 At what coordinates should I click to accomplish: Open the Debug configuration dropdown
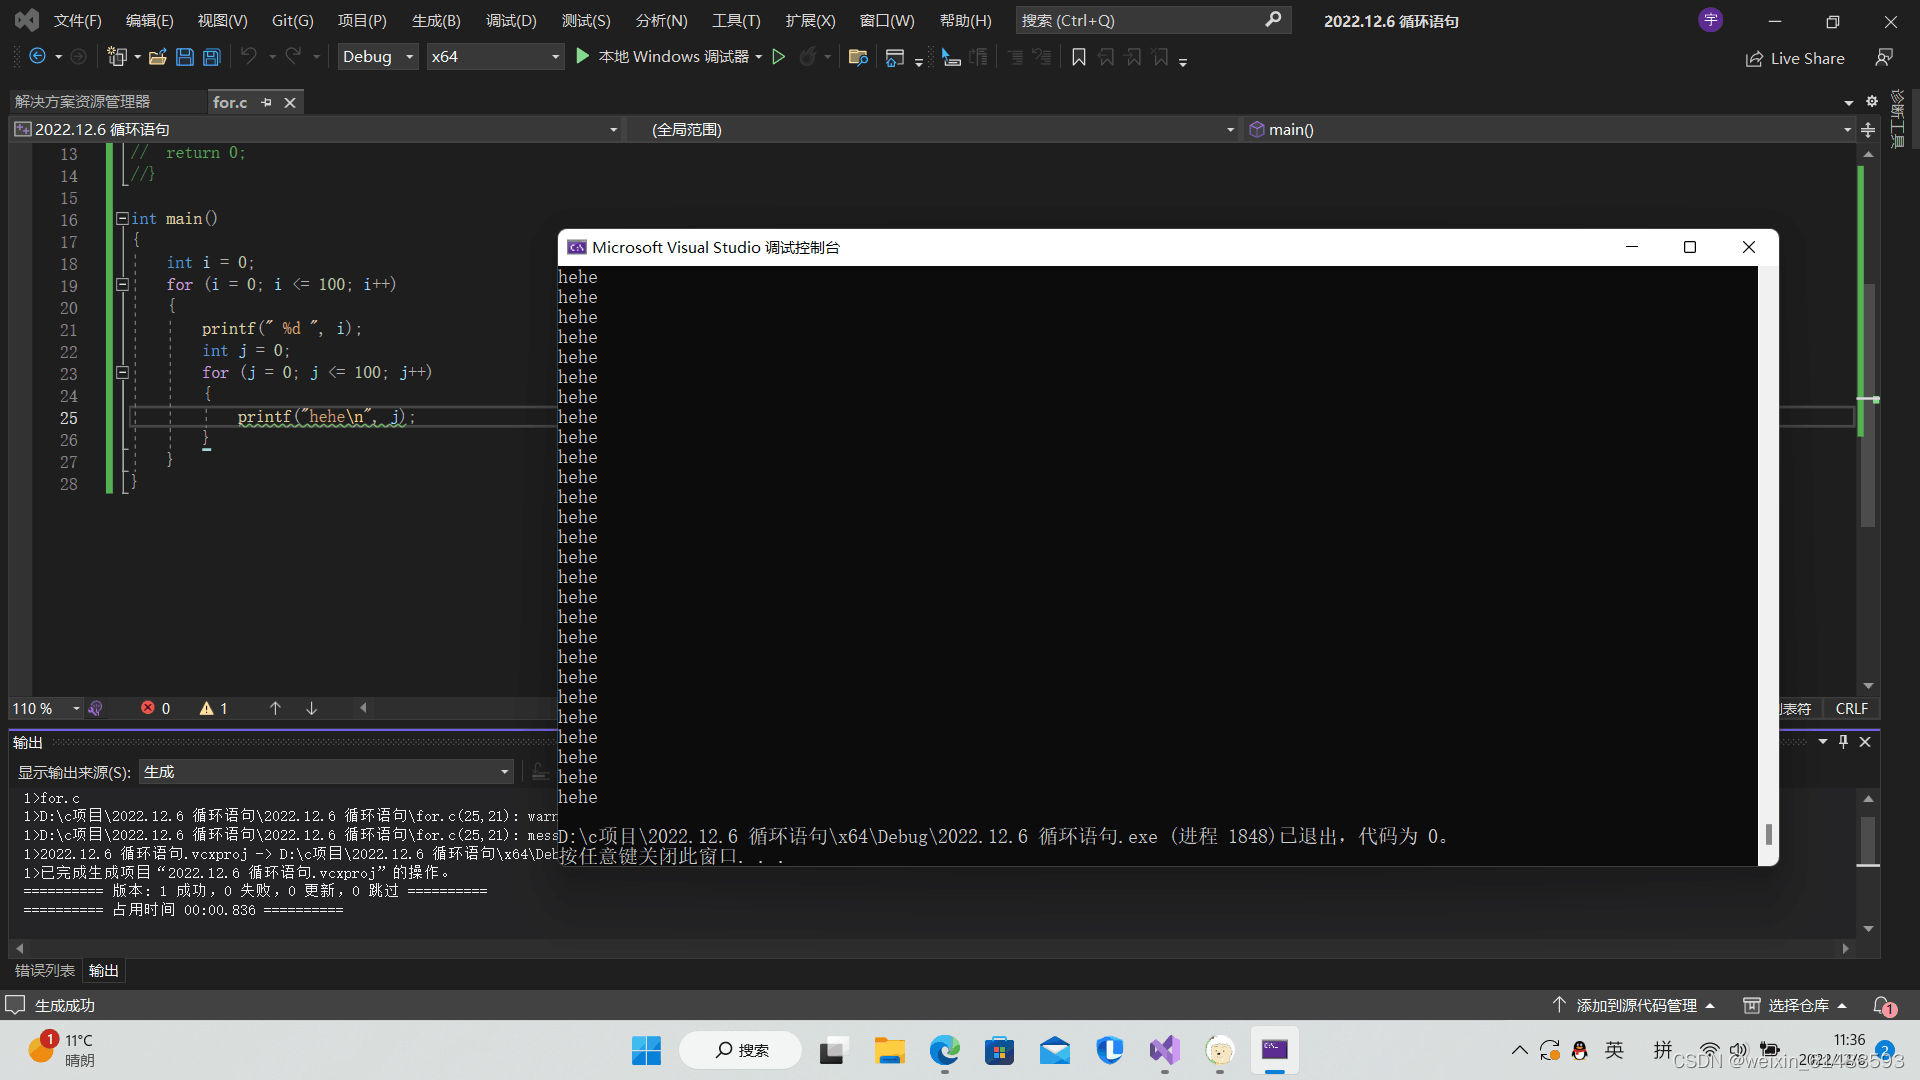[x=378, y=57]
